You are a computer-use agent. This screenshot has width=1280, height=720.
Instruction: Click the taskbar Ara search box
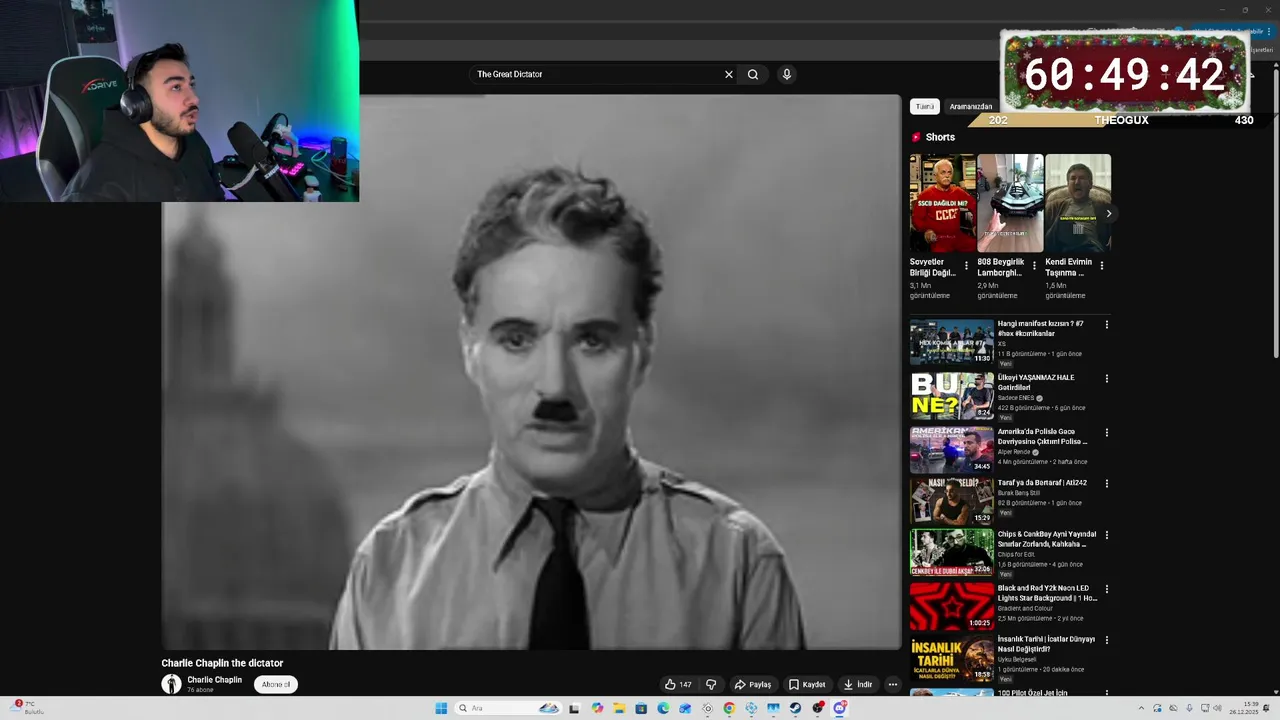pos(509,708)
